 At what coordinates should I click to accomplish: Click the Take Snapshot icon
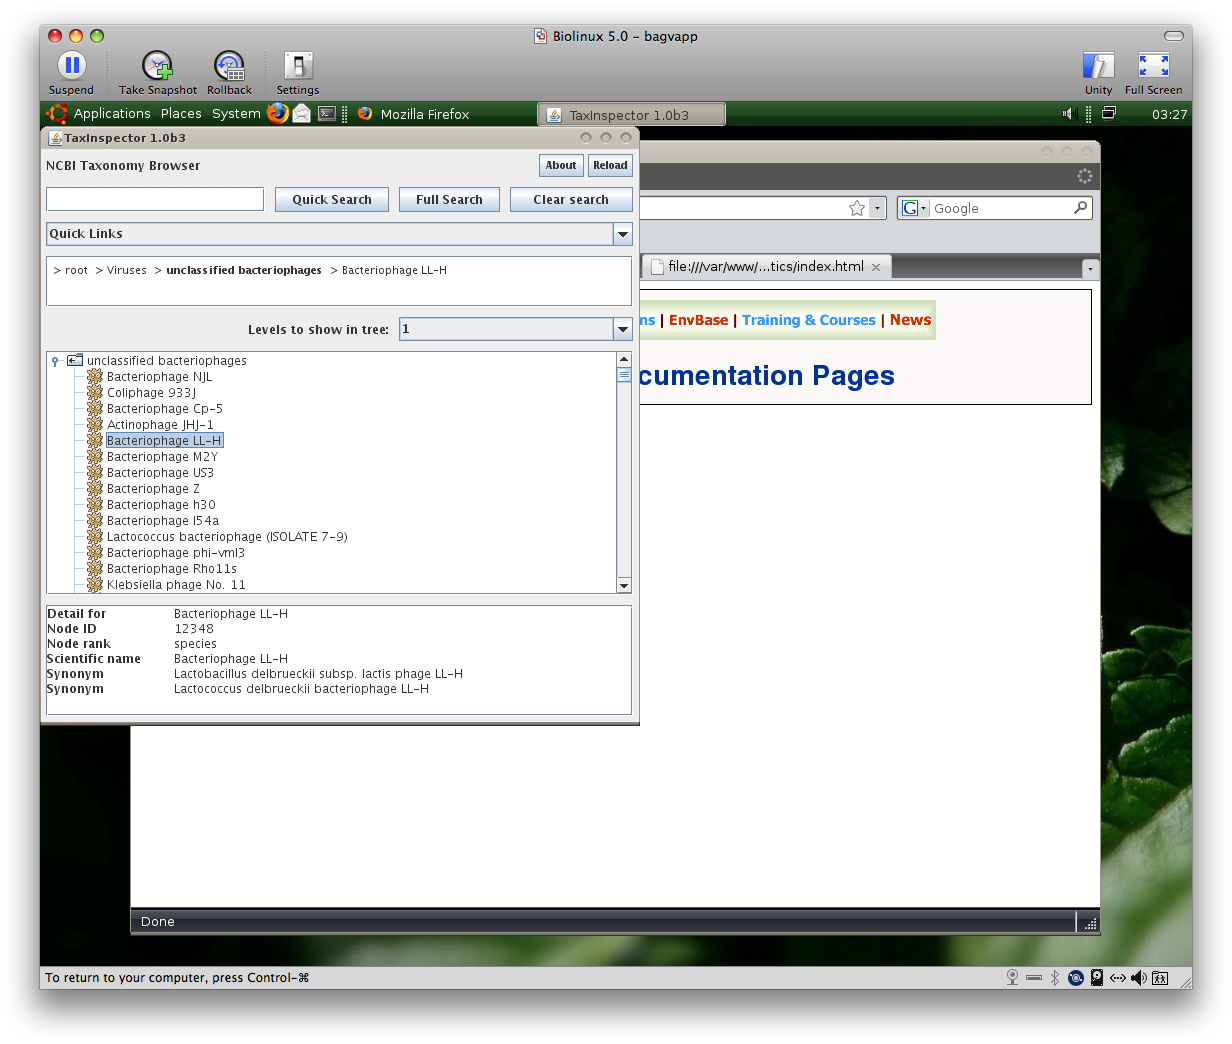click(x=157, y=66)
